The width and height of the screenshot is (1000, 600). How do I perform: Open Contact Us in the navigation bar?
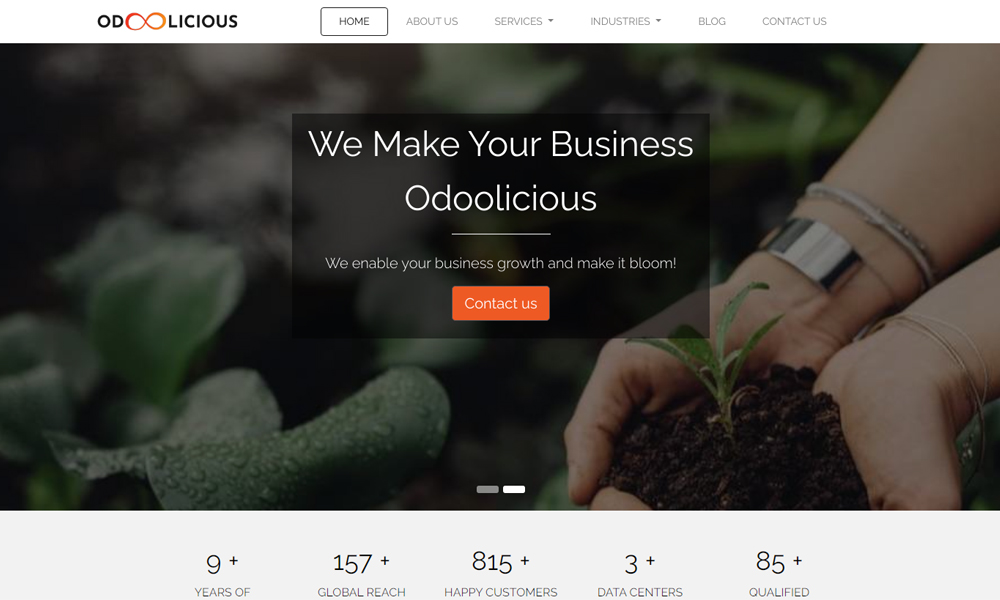(794, 21)
